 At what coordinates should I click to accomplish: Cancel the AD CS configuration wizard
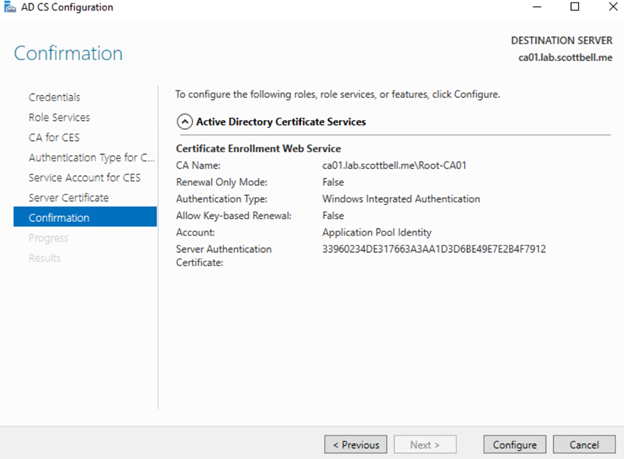(x=584, y=444)
